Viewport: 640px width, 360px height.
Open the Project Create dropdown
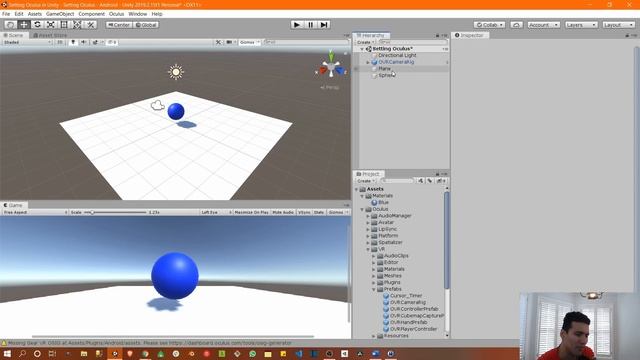click(365, 181)
